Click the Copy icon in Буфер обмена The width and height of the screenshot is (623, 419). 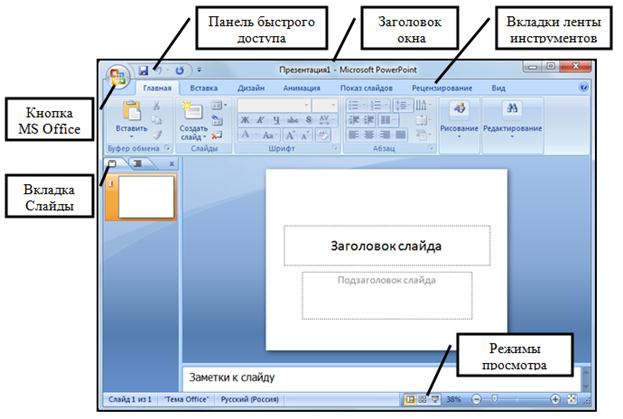[157, 120]
